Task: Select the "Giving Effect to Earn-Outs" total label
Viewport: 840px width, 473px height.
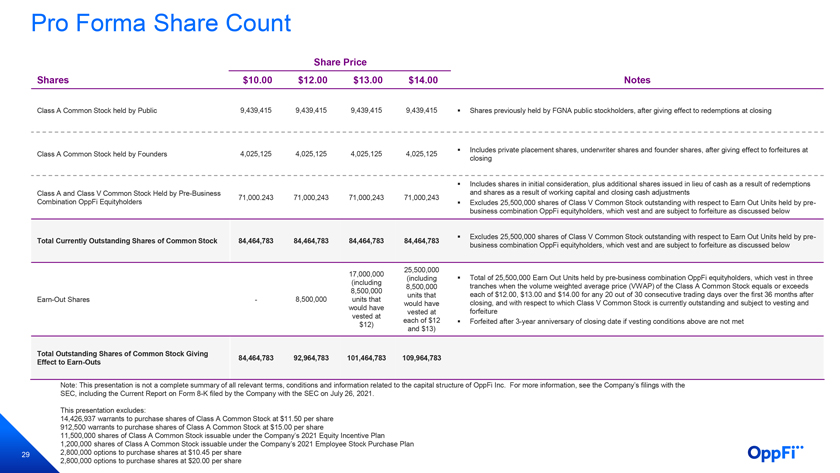Action: (x=122, y=358)
